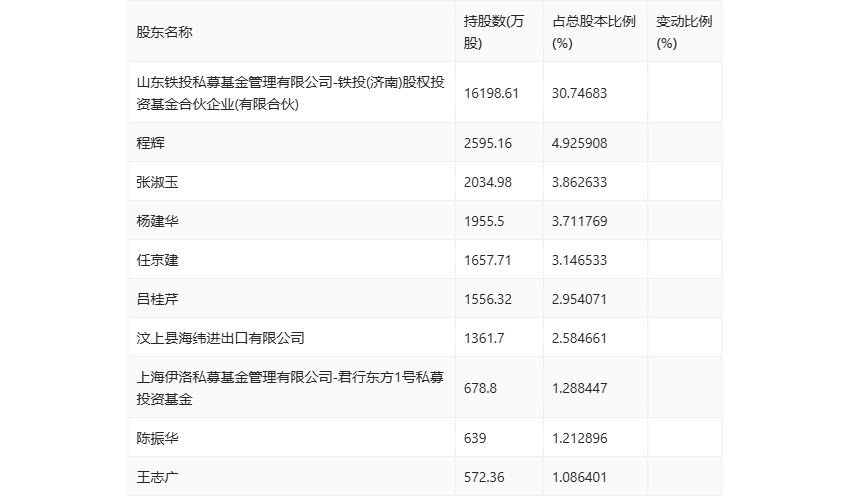Click shares value 2034.98
The height and width of the screenshot is (496, 850).
pos(488,182)
